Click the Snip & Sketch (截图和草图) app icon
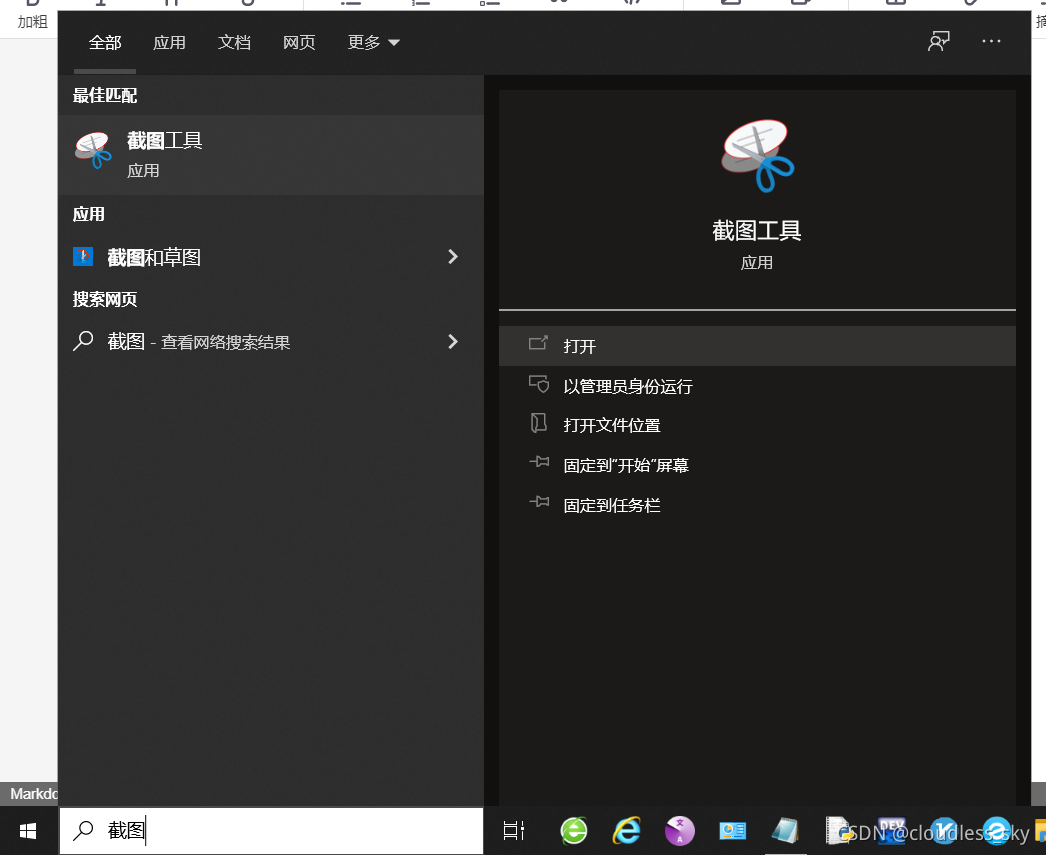 (82, 256)
